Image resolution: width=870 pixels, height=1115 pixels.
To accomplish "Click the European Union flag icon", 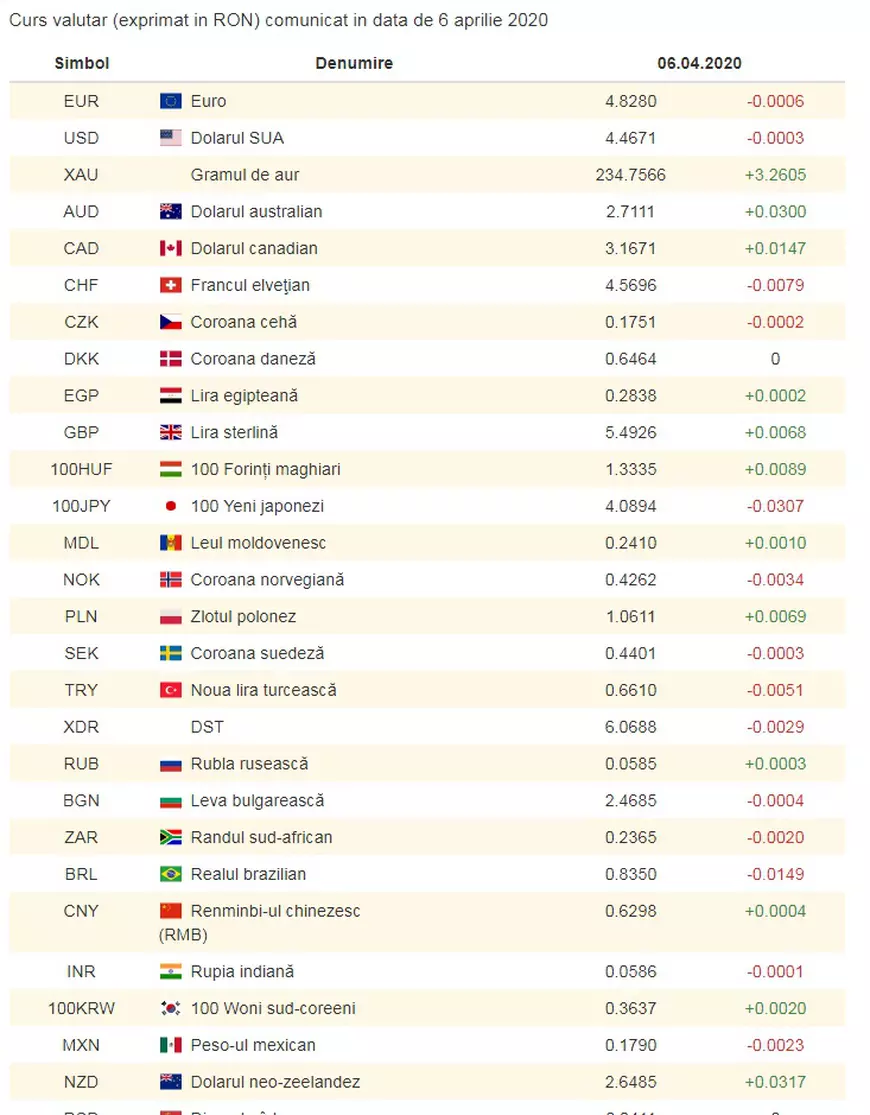I will coord(170,101).
